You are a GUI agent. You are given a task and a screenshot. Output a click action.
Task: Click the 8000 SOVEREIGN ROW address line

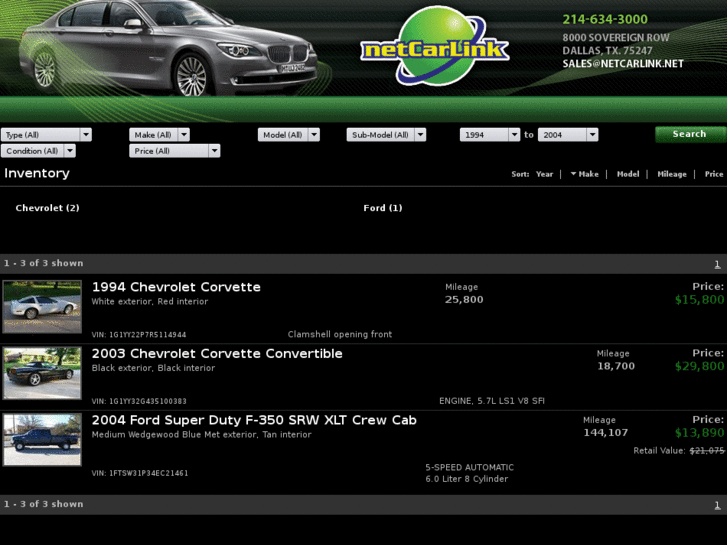pos(616,38)
